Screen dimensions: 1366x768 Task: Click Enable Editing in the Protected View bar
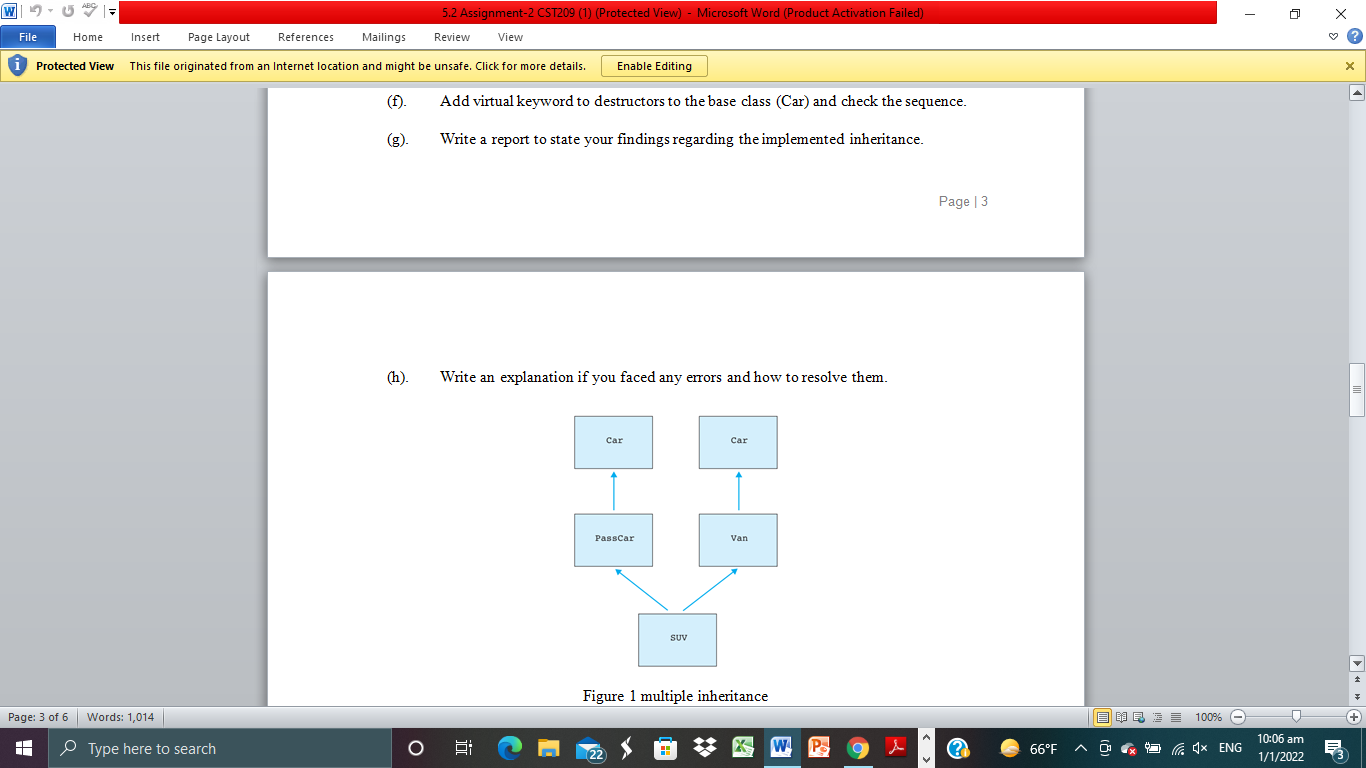point(654,65)
